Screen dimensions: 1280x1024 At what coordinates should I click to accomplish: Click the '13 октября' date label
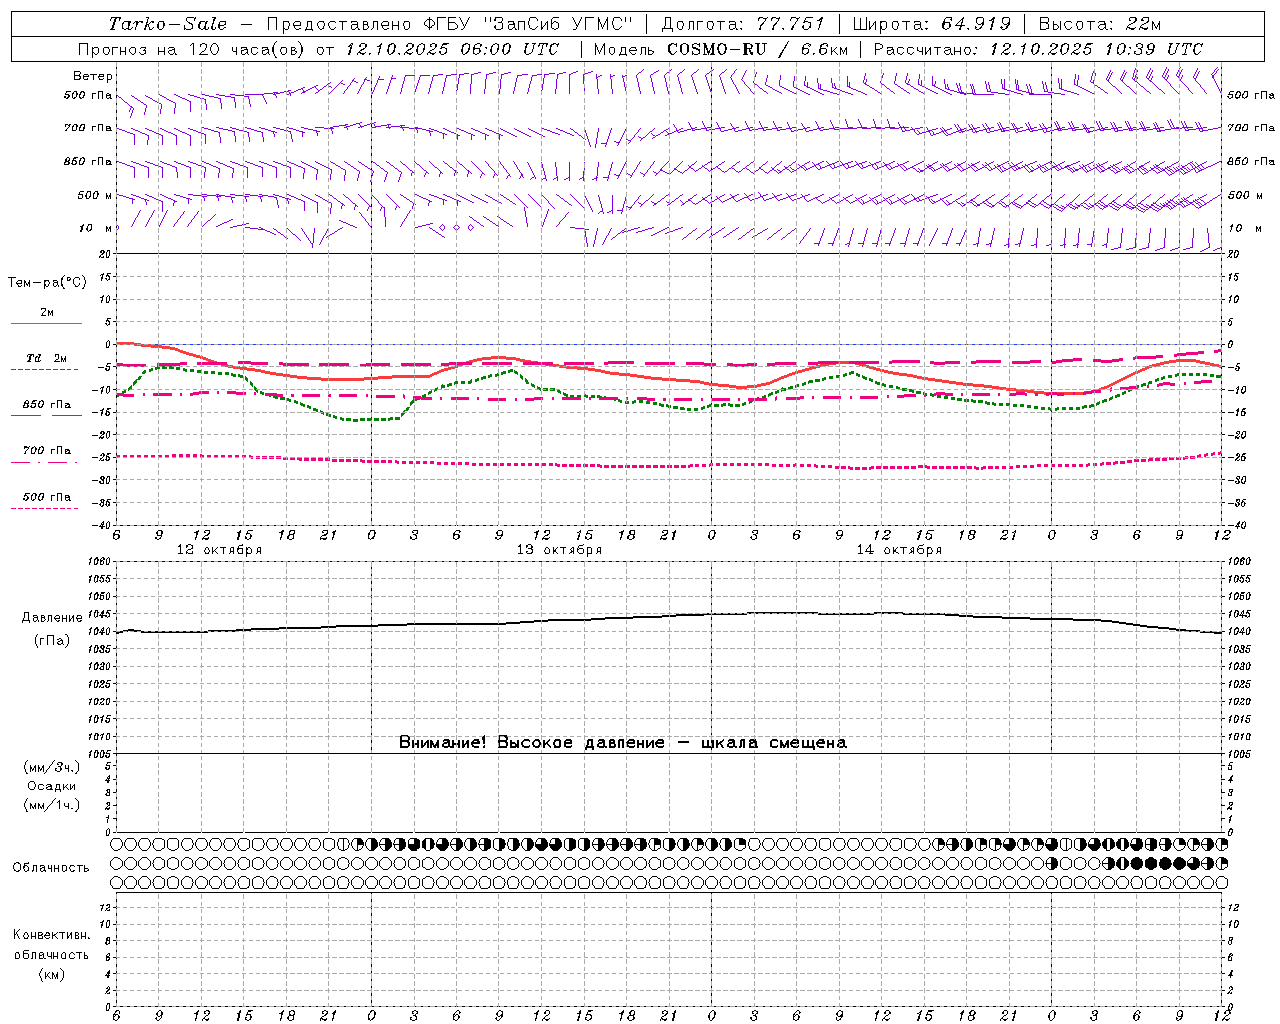(x=559, y=550)
